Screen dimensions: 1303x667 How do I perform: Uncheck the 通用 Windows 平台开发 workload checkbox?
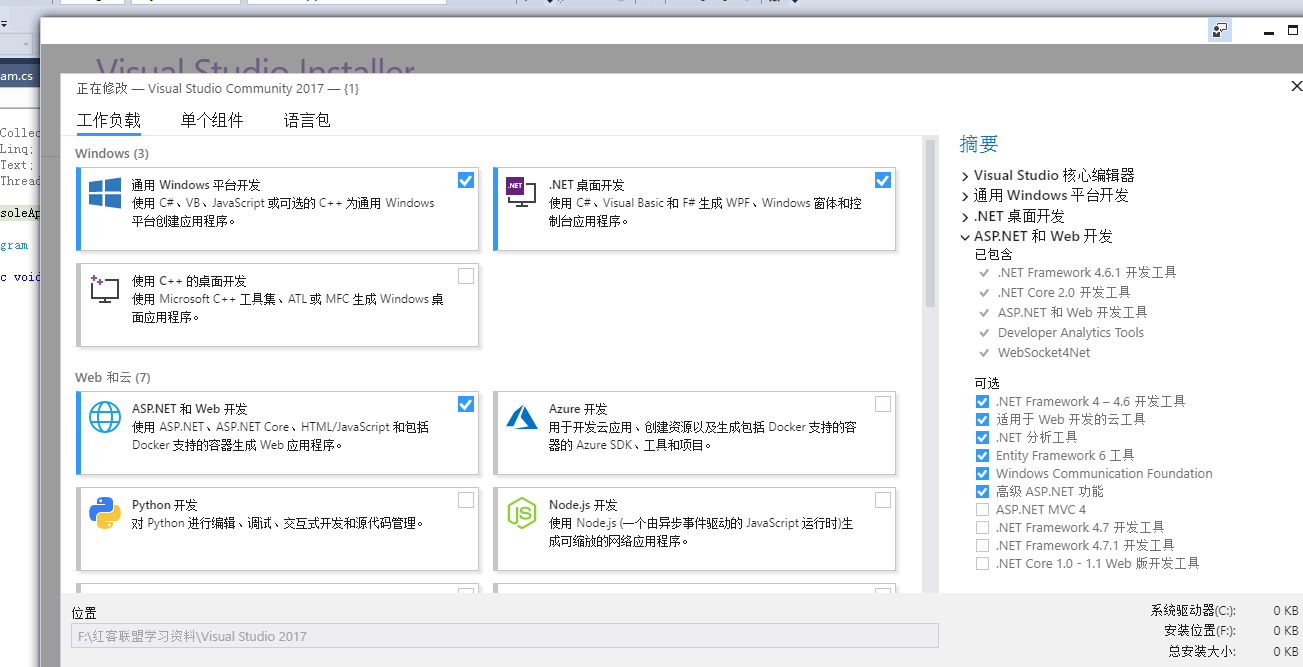pyautogui.click(x=466, y=180)
